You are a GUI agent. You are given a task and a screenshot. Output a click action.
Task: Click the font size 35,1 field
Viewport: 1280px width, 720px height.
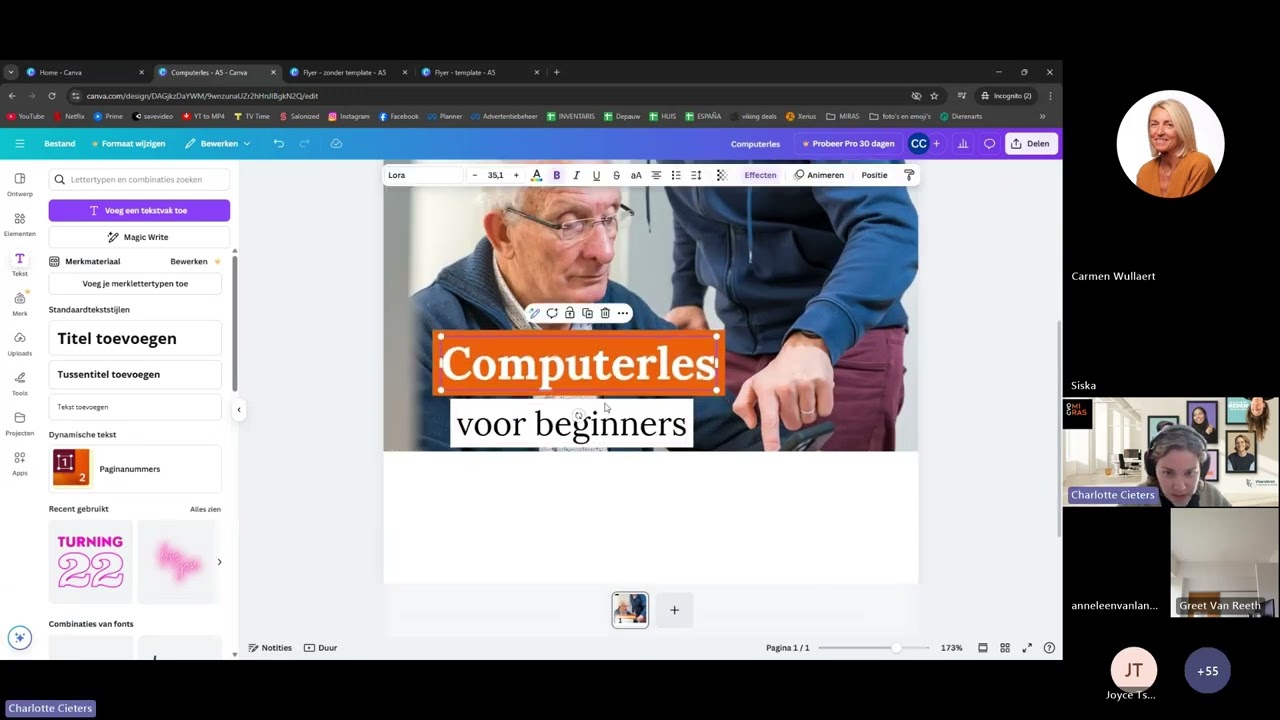pos(495,175)
